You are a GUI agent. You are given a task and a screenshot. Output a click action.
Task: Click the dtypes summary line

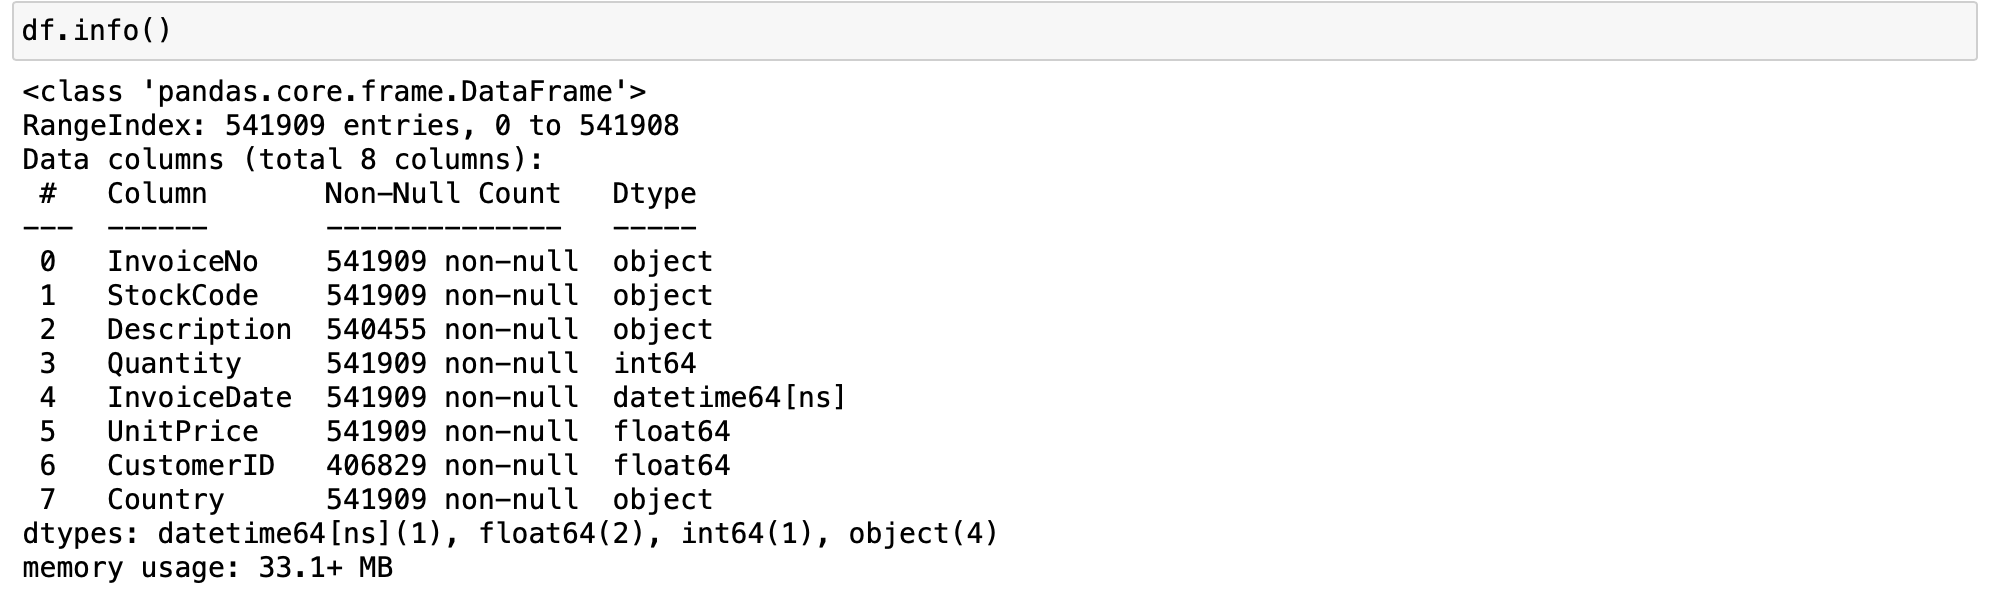(510, 534)
